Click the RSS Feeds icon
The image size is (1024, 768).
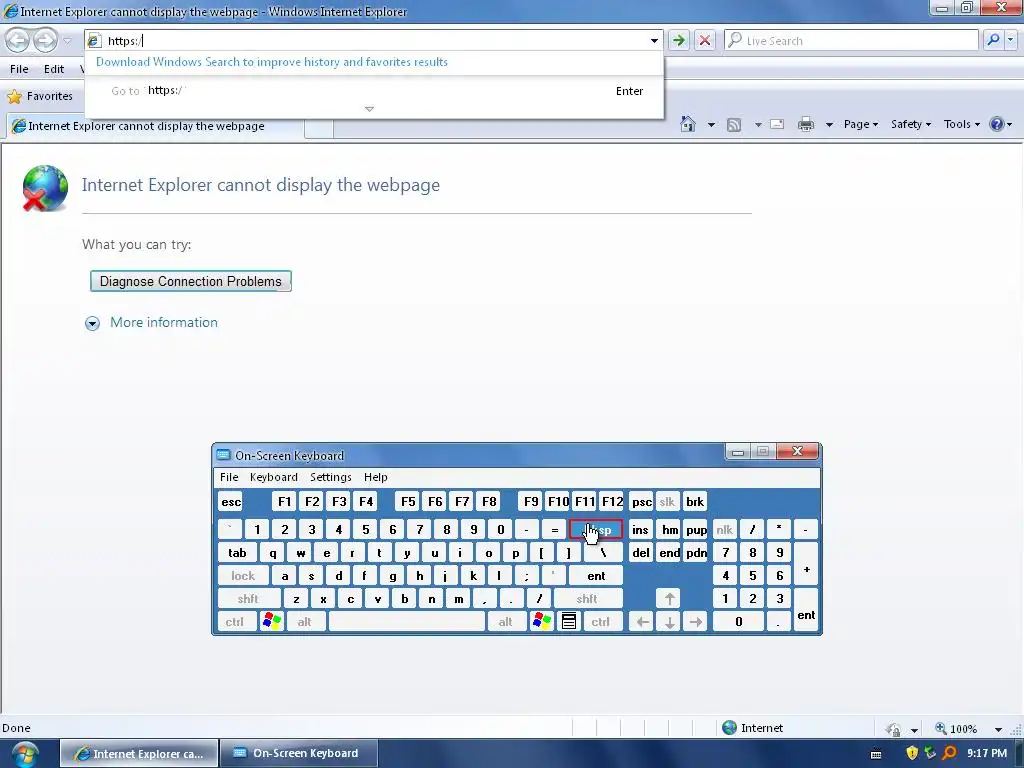(x=734, y=124)
